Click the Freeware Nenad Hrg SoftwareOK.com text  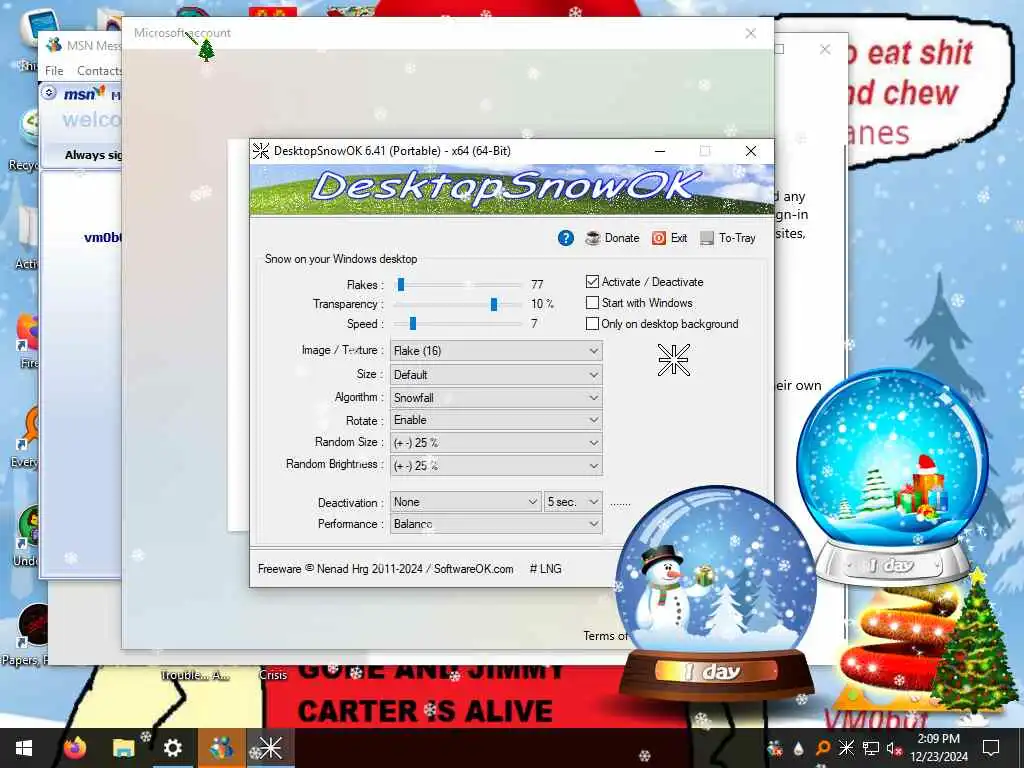(385, 569)
